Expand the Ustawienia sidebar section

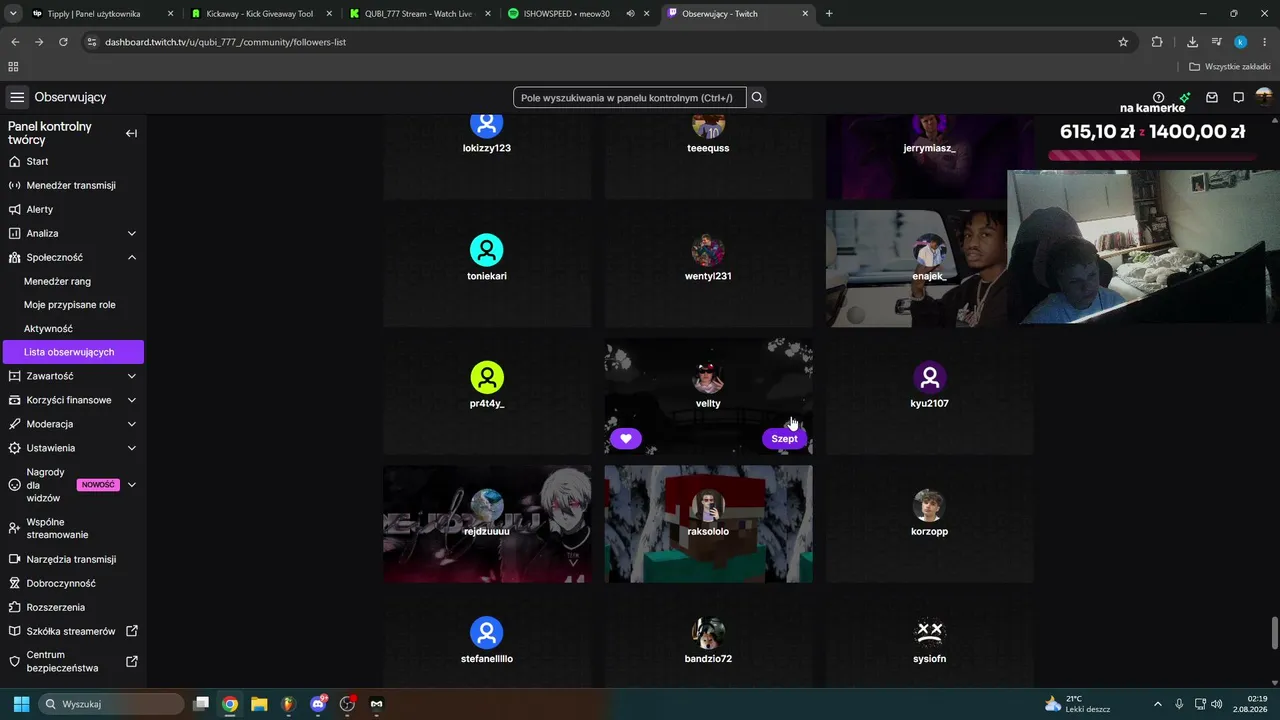(x=131, y=448)
